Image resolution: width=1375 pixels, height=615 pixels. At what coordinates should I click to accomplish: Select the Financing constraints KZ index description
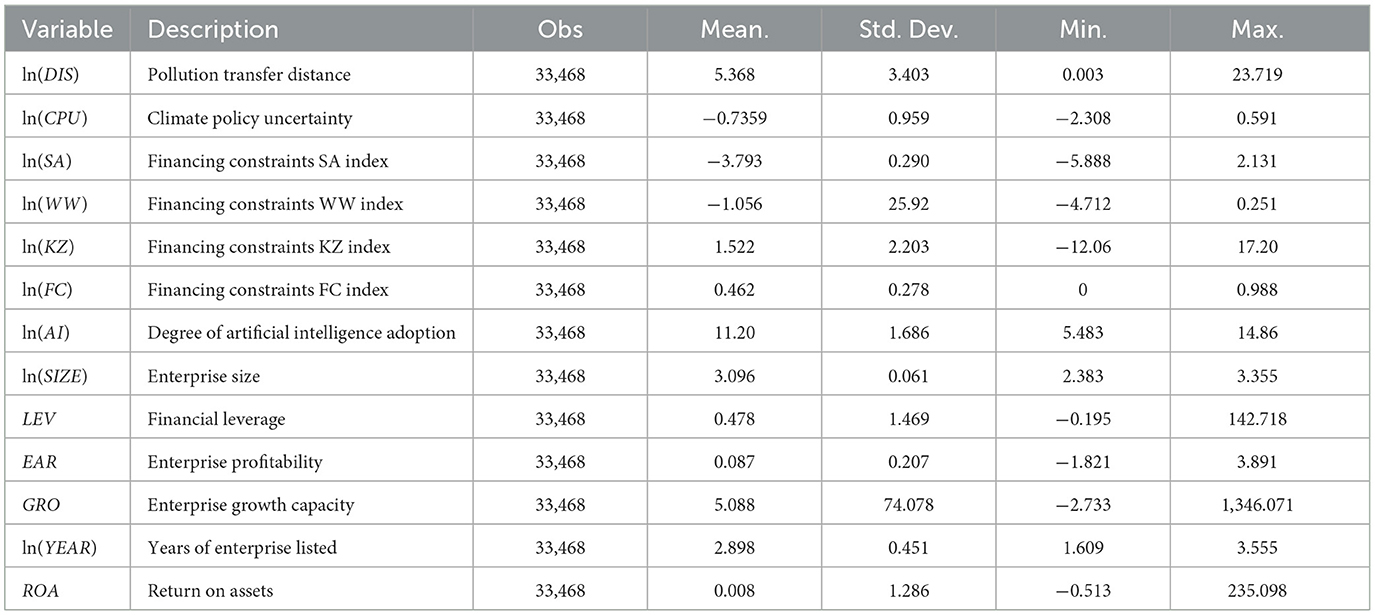click(x=269, y=246)
